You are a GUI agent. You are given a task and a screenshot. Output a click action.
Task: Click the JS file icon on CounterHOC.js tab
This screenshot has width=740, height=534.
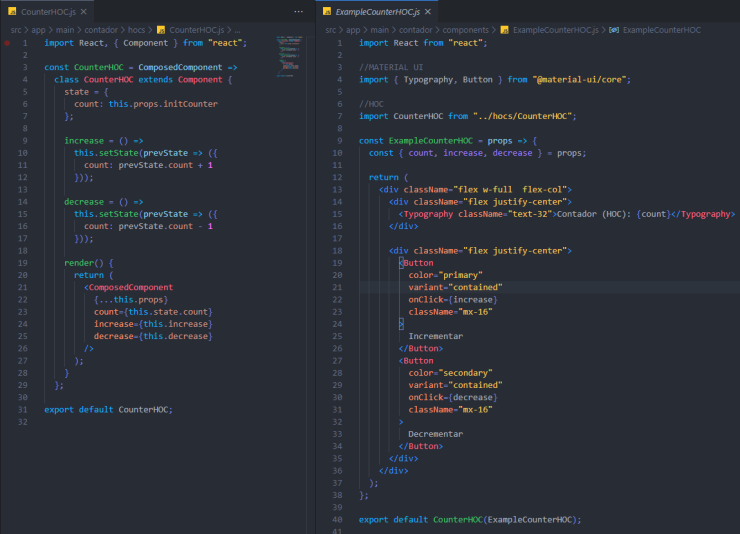click(12, 11)
